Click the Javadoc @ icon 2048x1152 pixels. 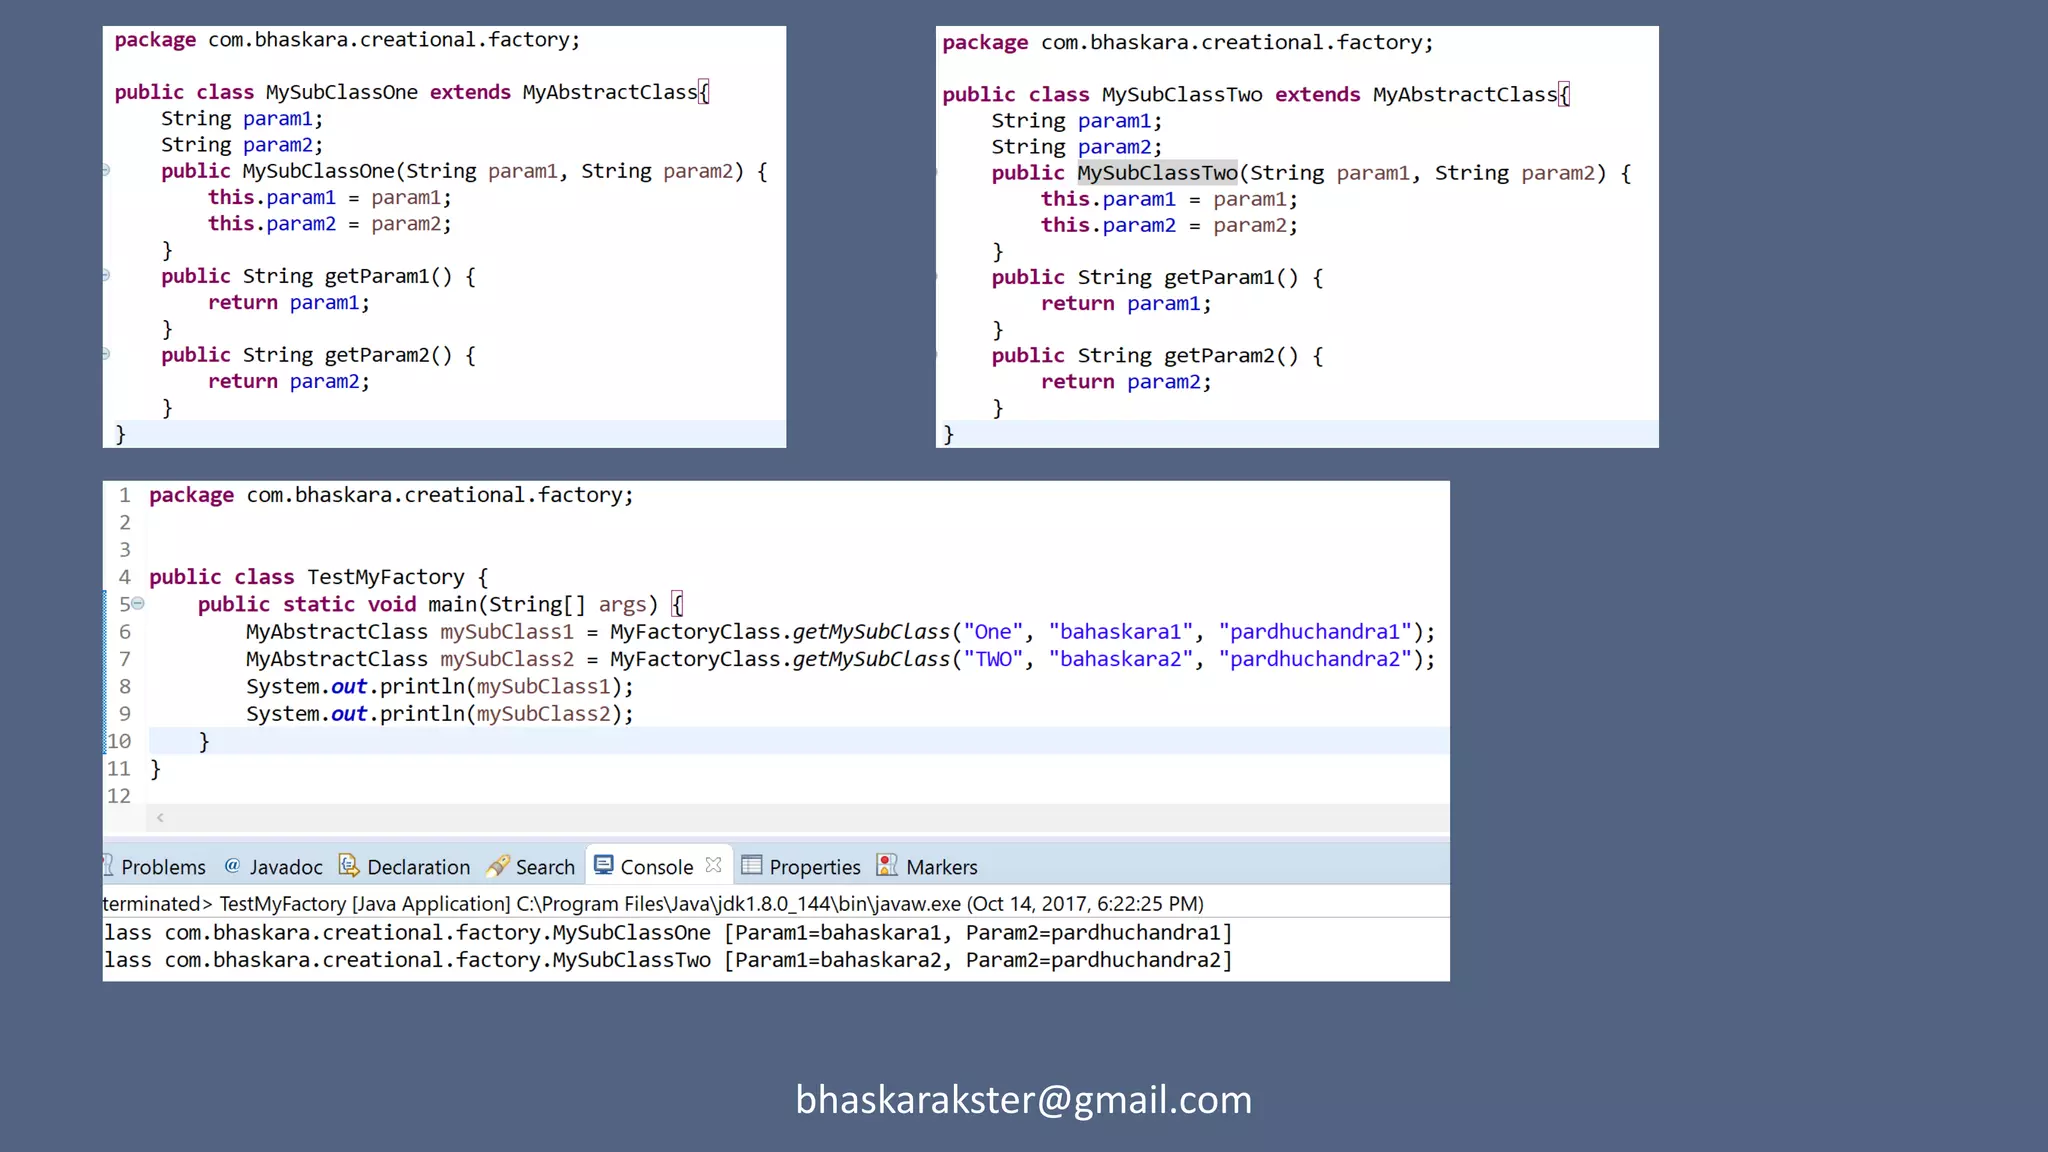(x=232, y=866)
